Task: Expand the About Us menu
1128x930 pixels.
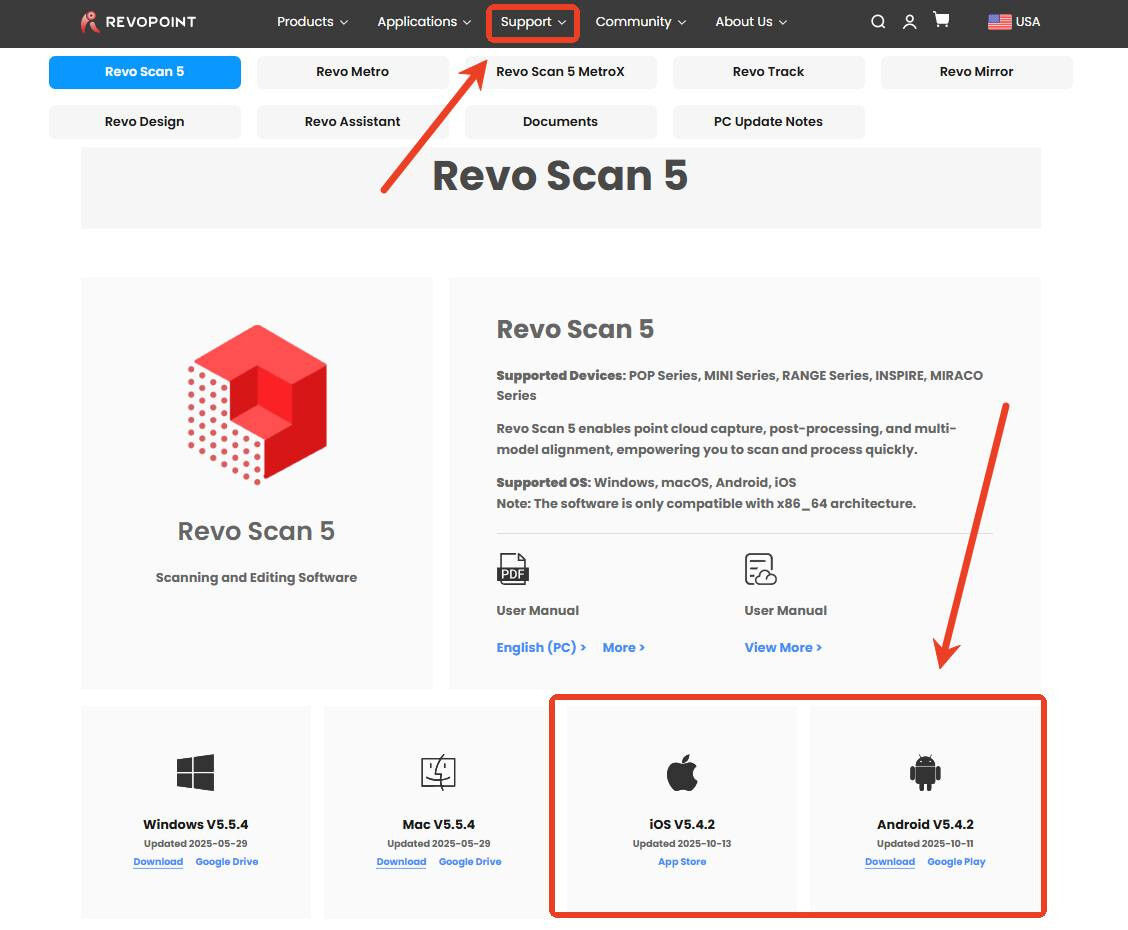Action: point(751,22)
